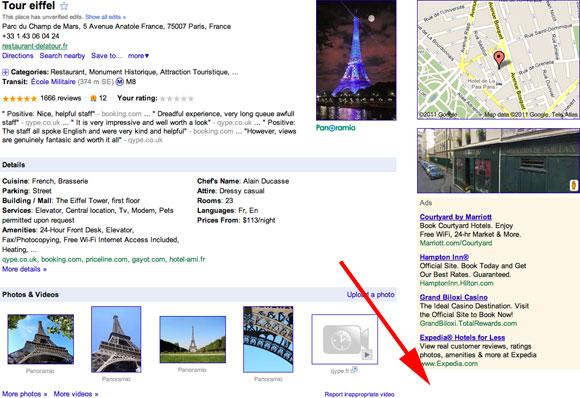580x398 pixels.
Task: Click the orange review badge icon
Action: pos(94,98)
